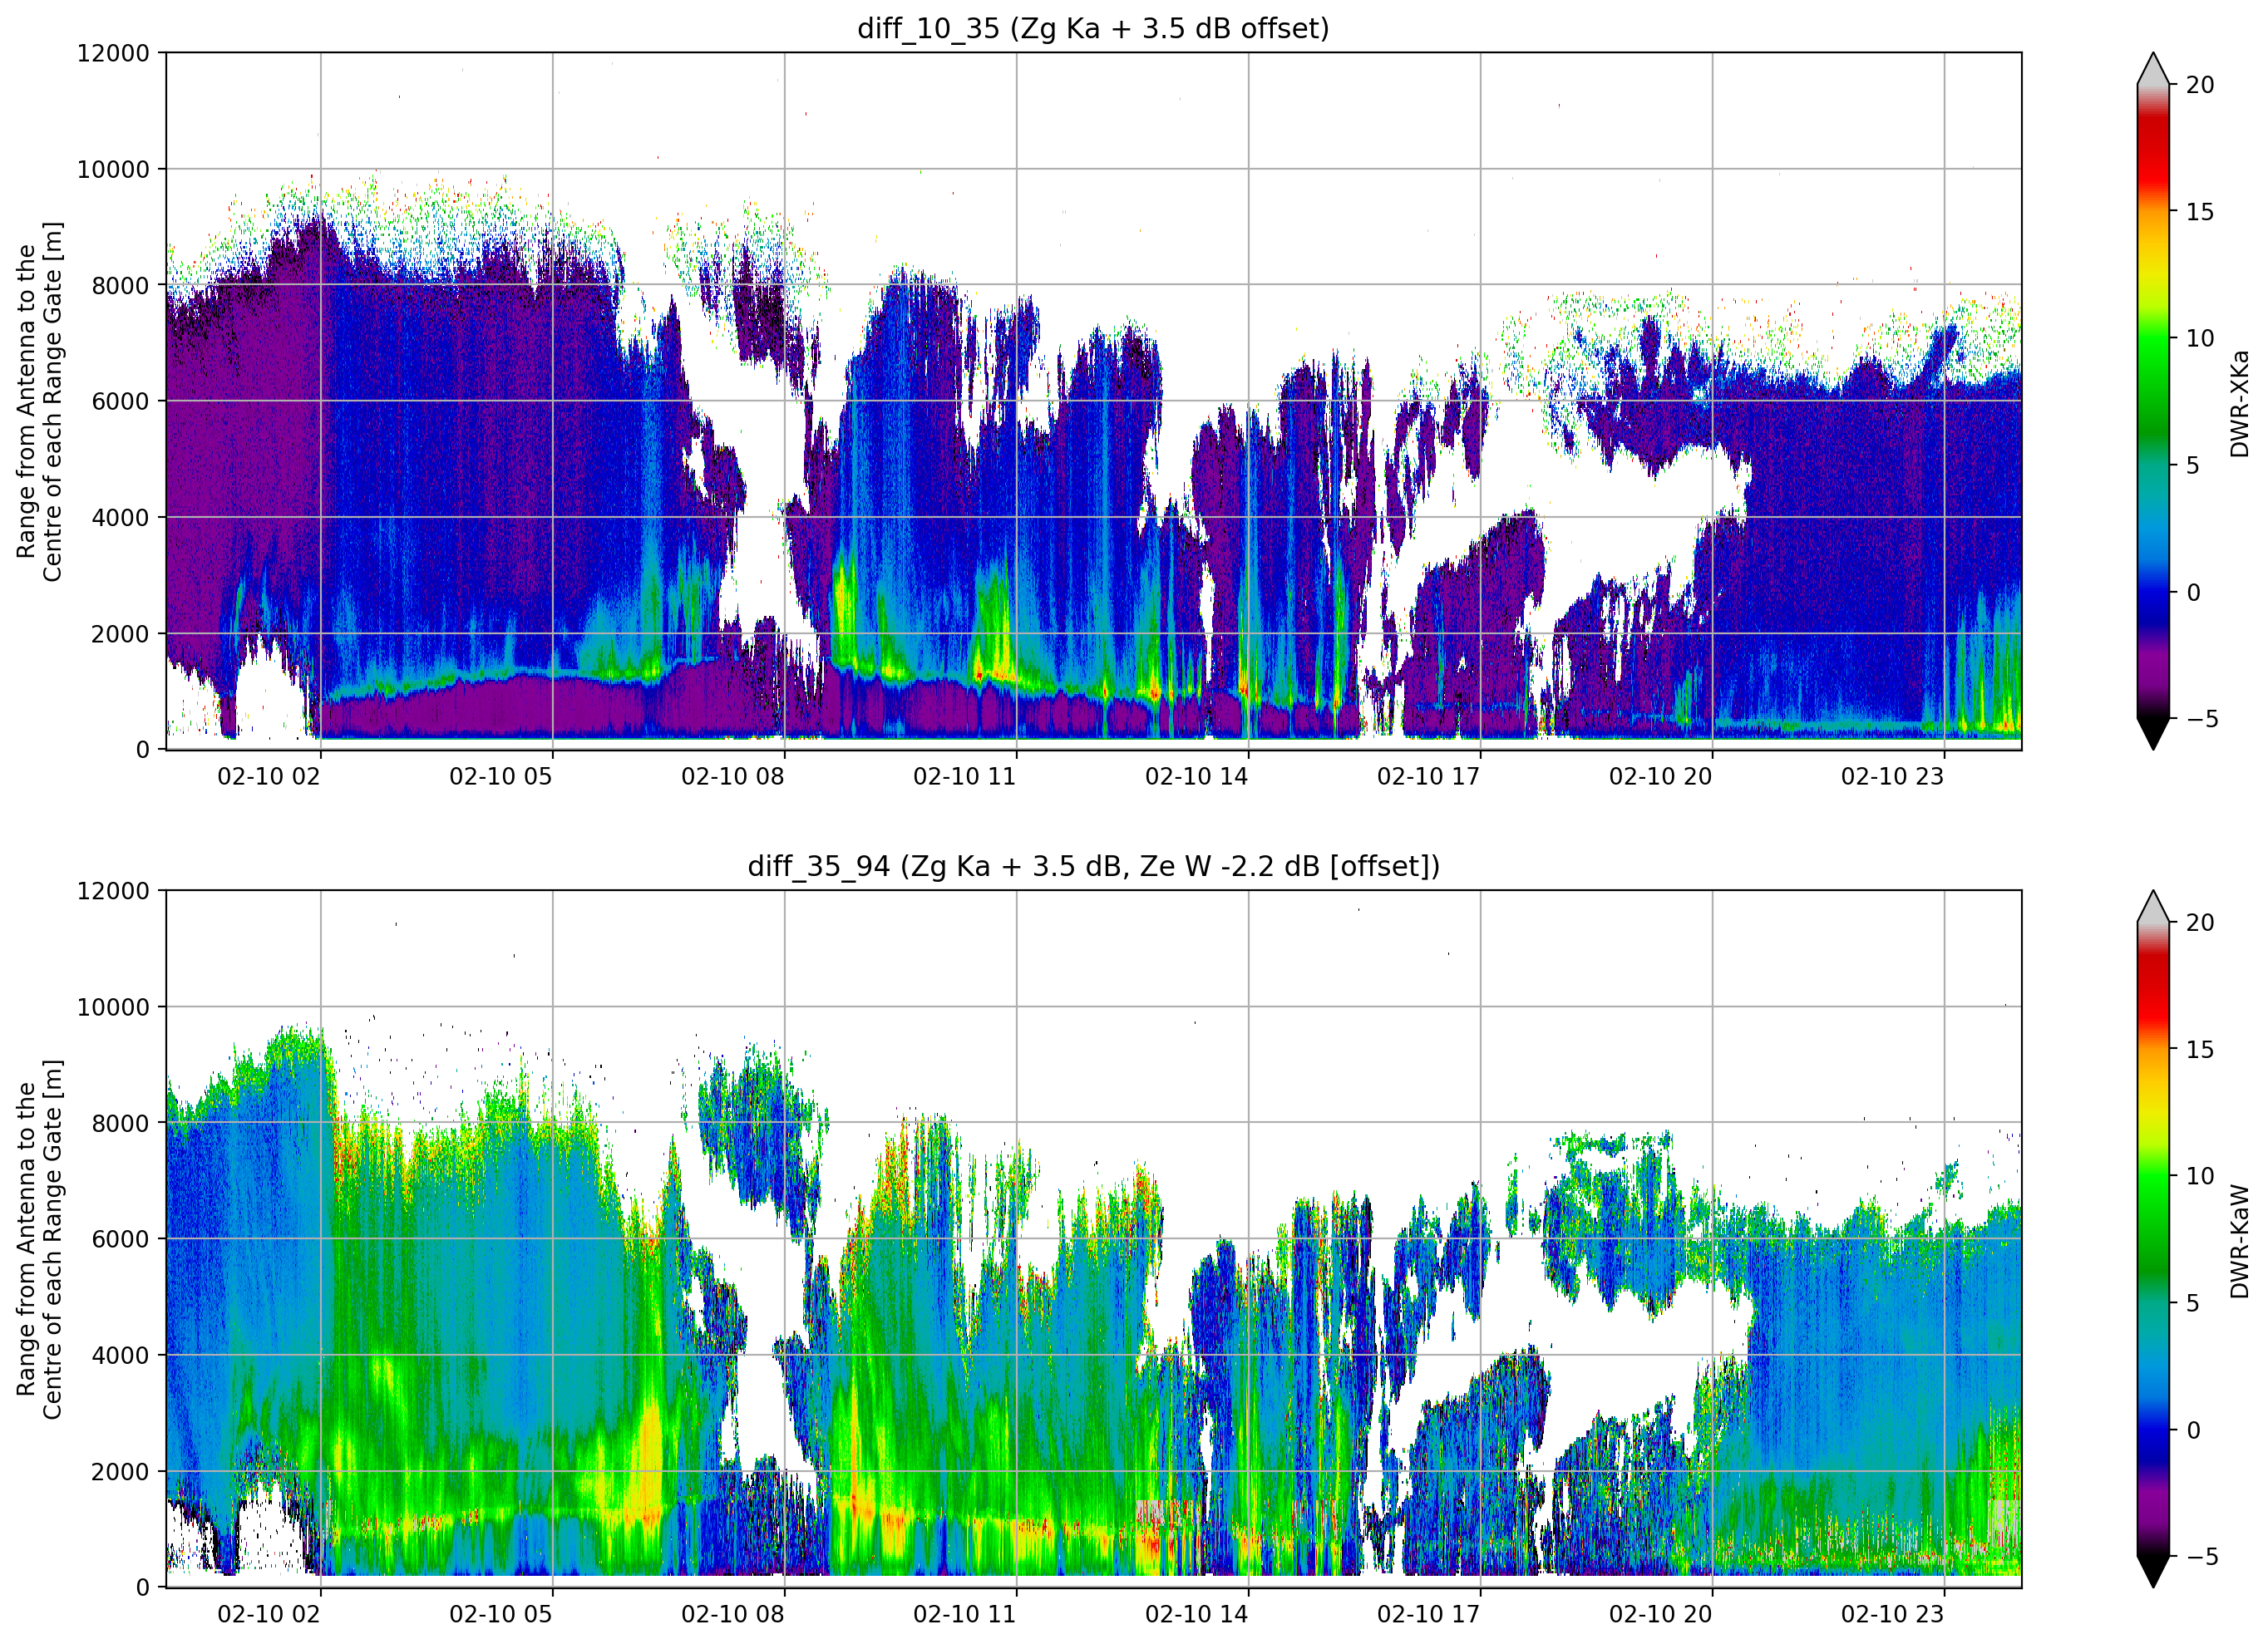Click the 10 tick on the DWR-XKa colorbar
2268x1644 pixels.
(2200, 338)
